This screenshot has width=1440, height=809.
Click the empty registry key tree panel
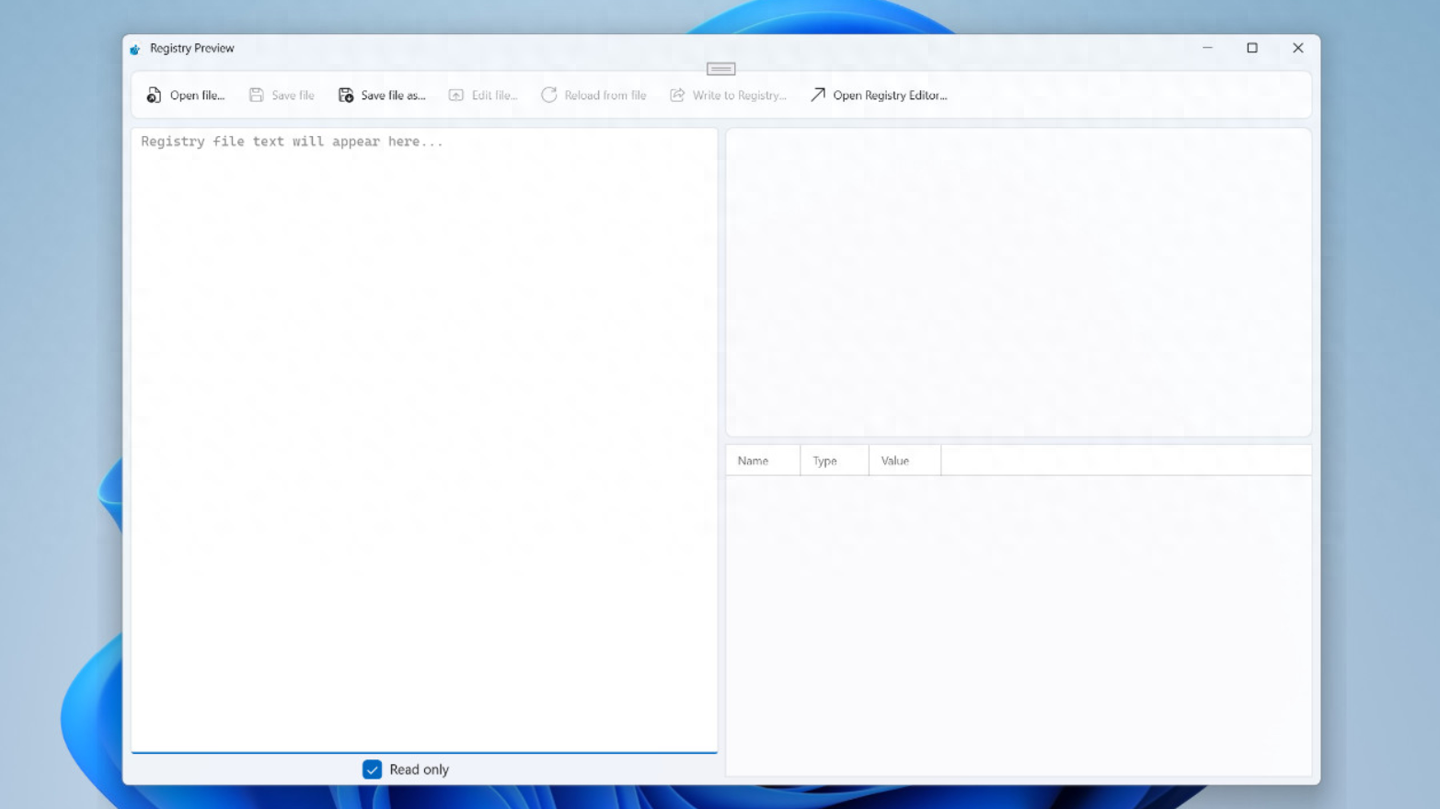tap(1018, 282)
